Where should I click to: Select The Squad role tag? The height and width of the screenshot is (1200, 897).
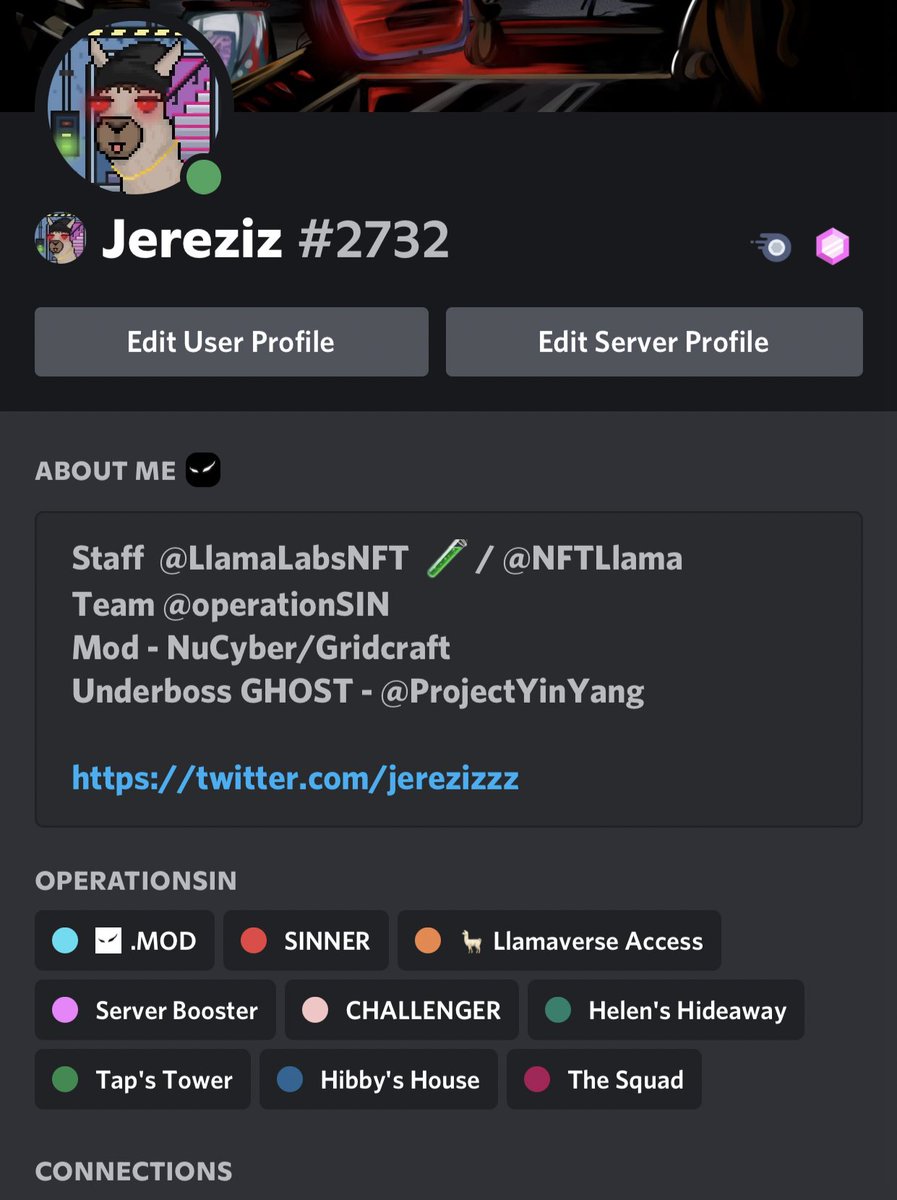point(604,1079)
